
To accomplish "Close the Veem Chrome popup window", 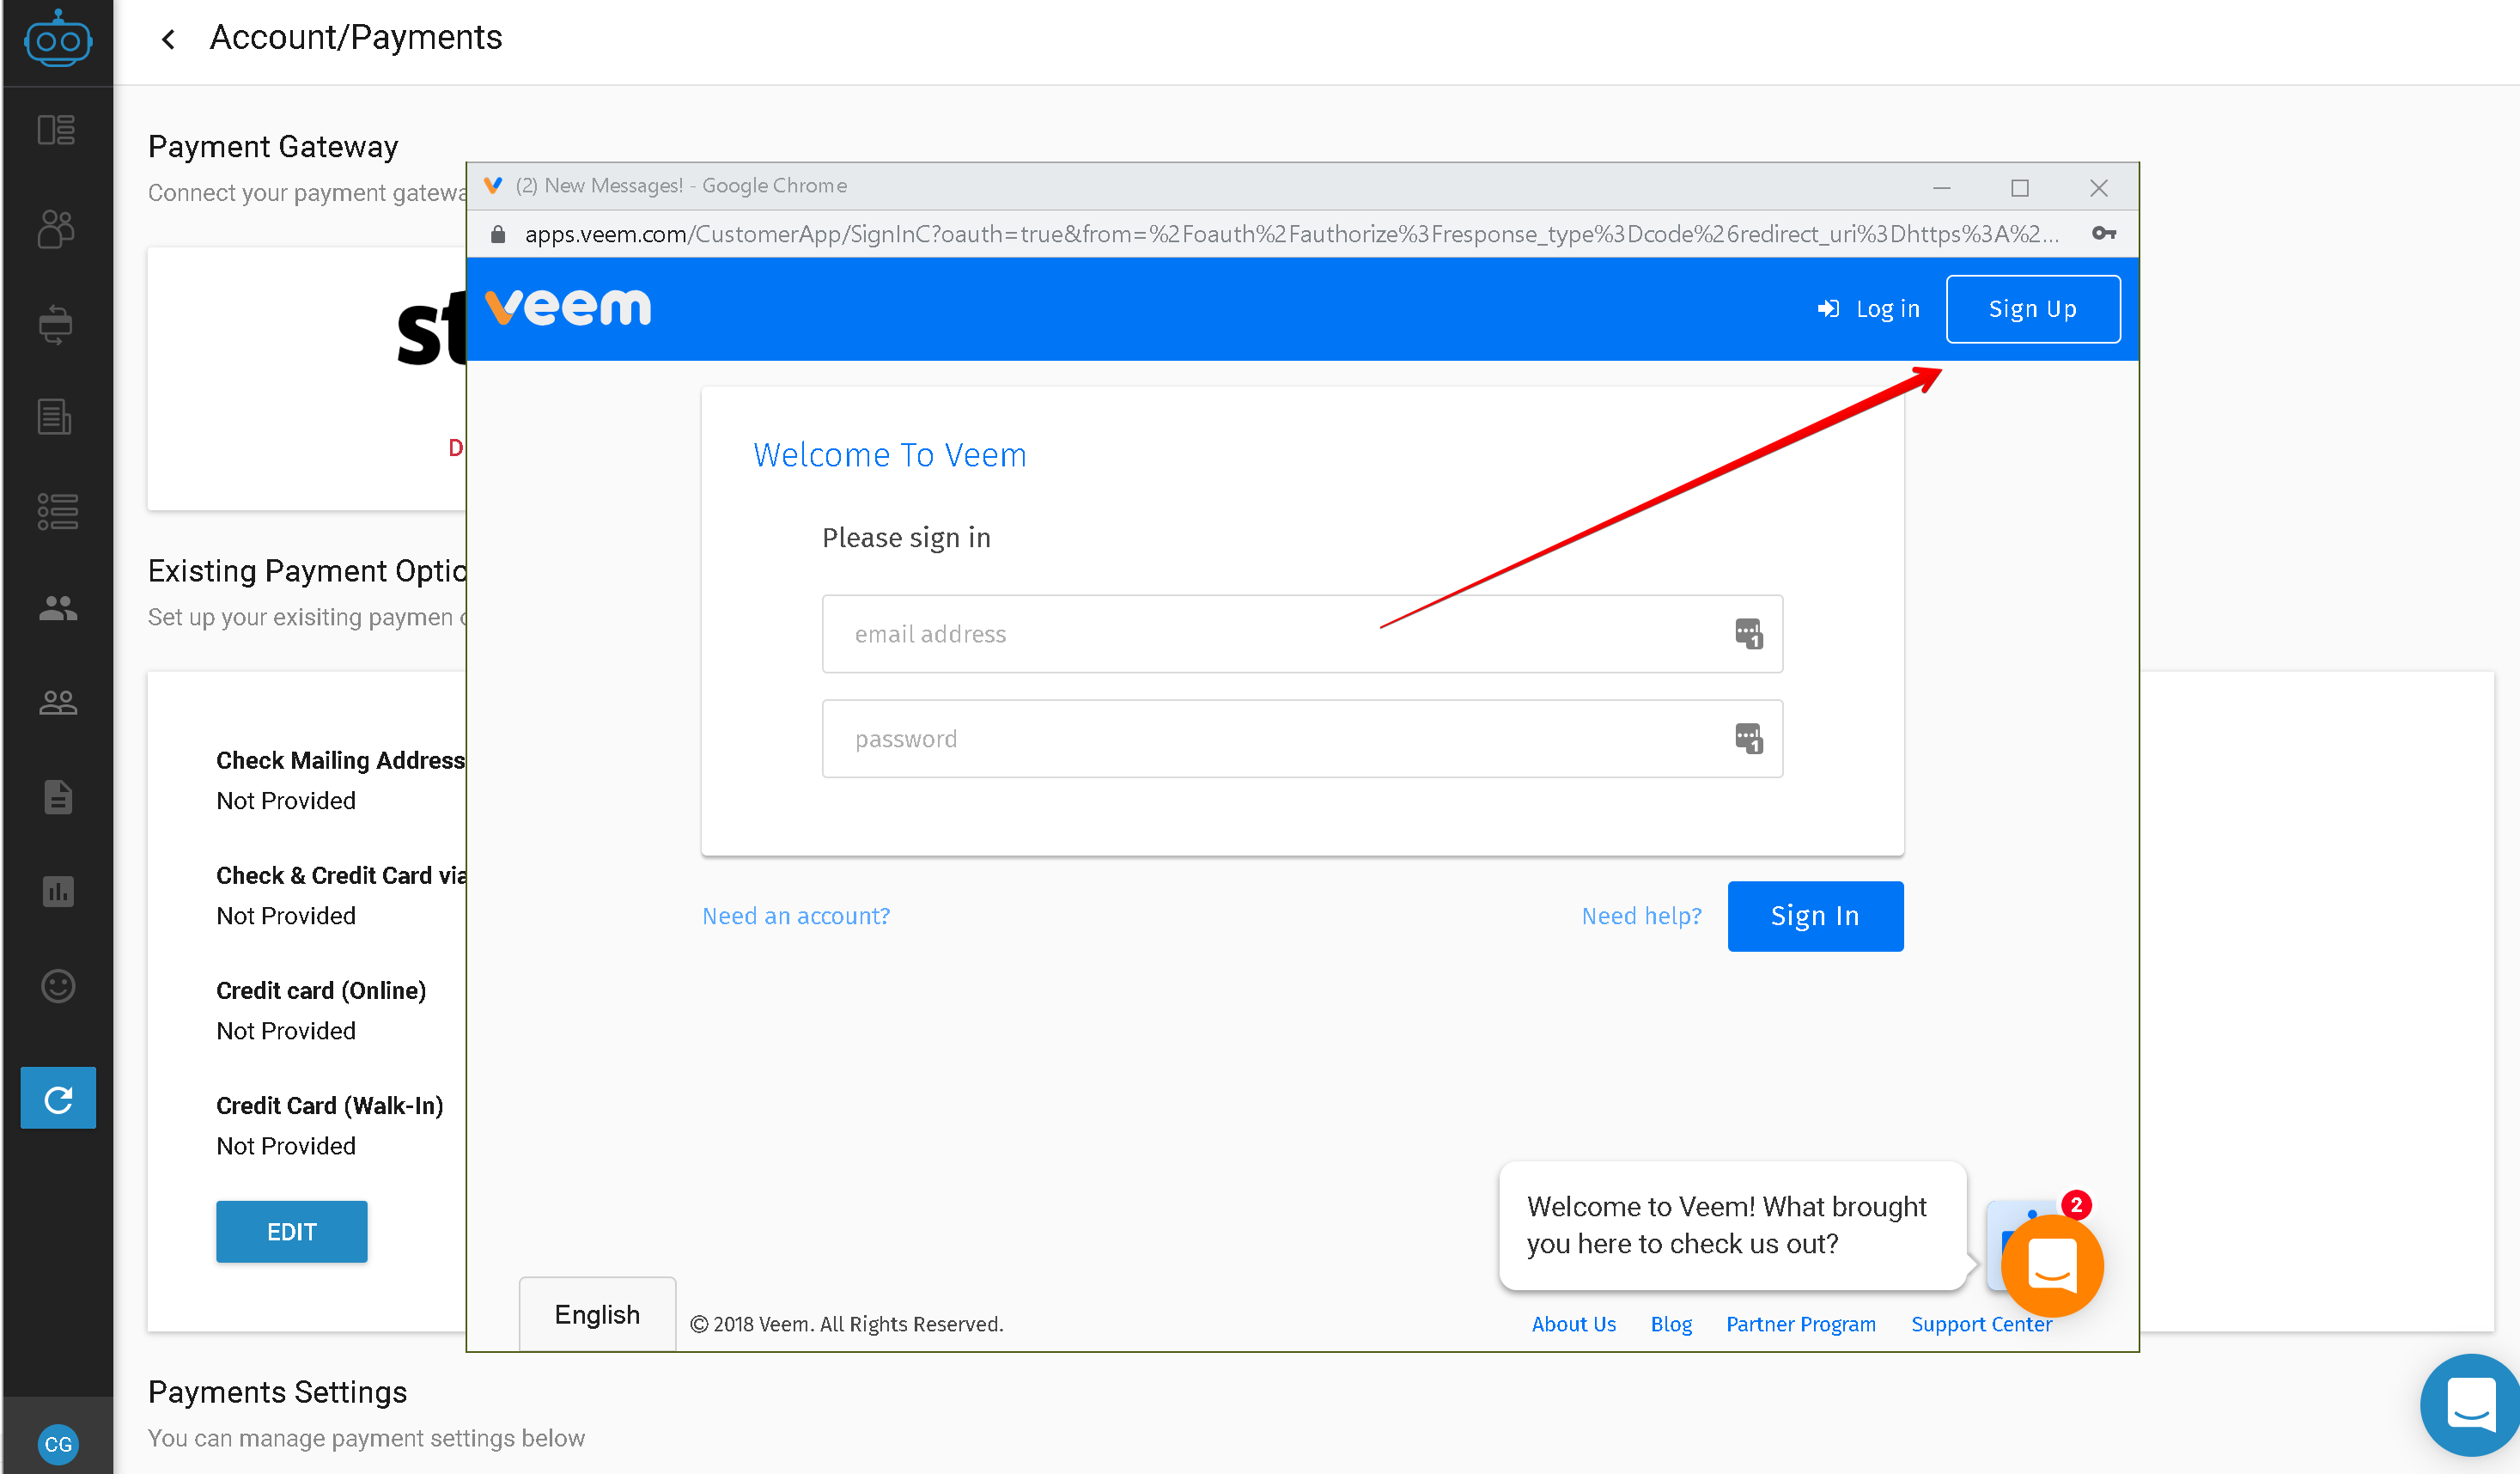I will tap(2098, 187).
